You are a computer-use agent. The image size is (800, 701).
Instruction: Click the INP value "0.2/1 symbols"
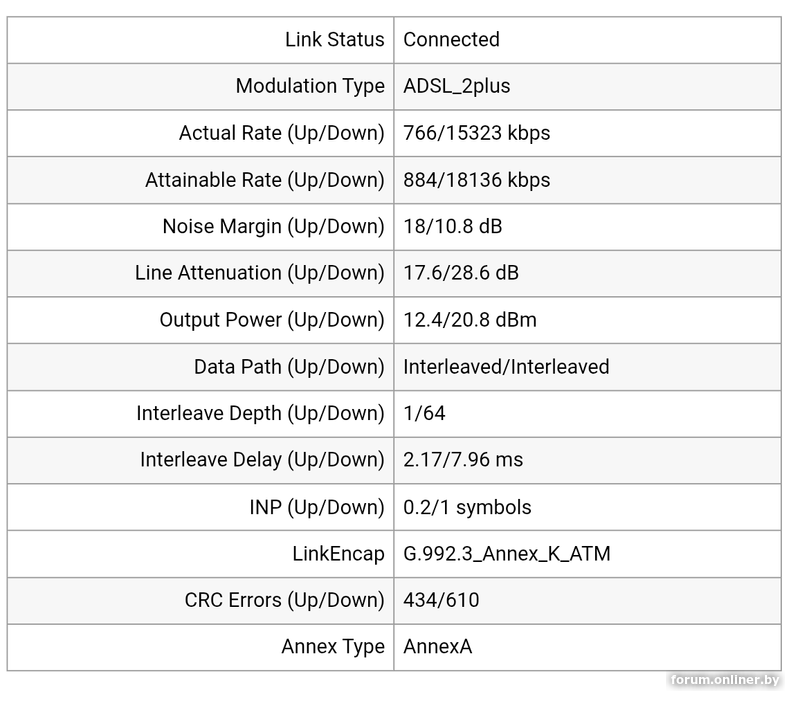[x=467, y=507]
